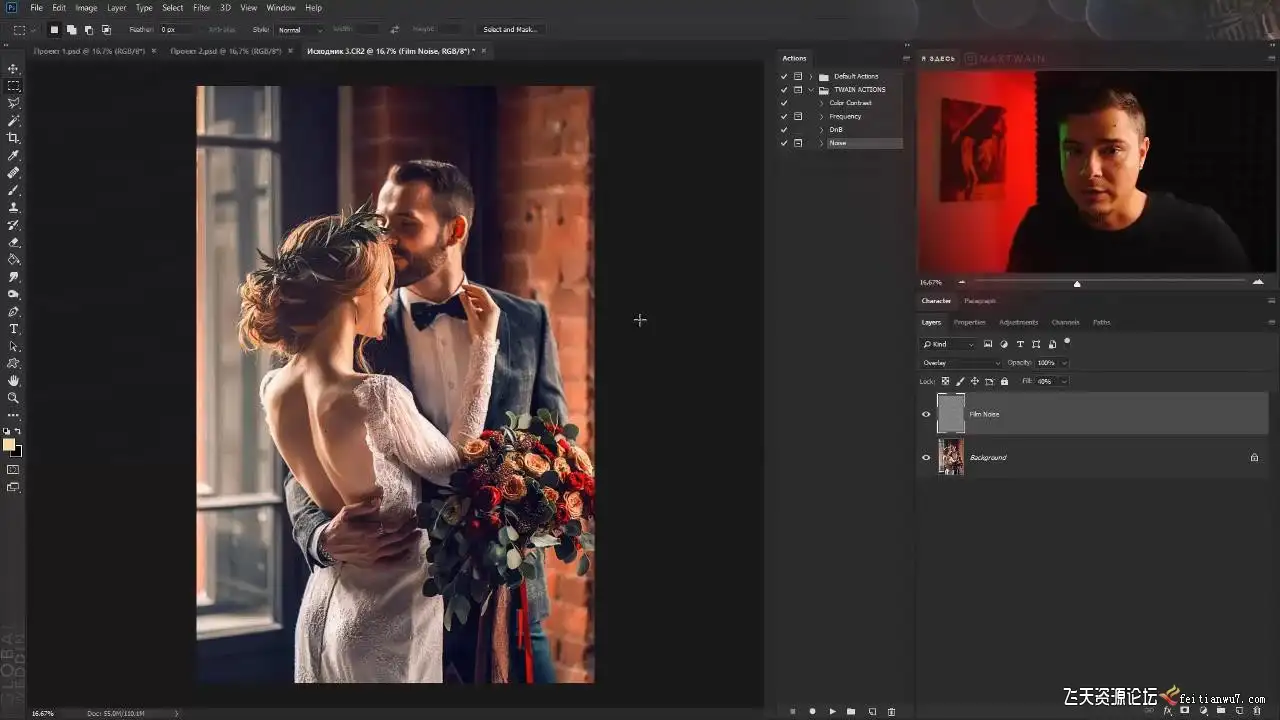Hide the Film Noise layer
Image resolution: width=1280 pixels, height=720 pixels.
coord(926,414)
